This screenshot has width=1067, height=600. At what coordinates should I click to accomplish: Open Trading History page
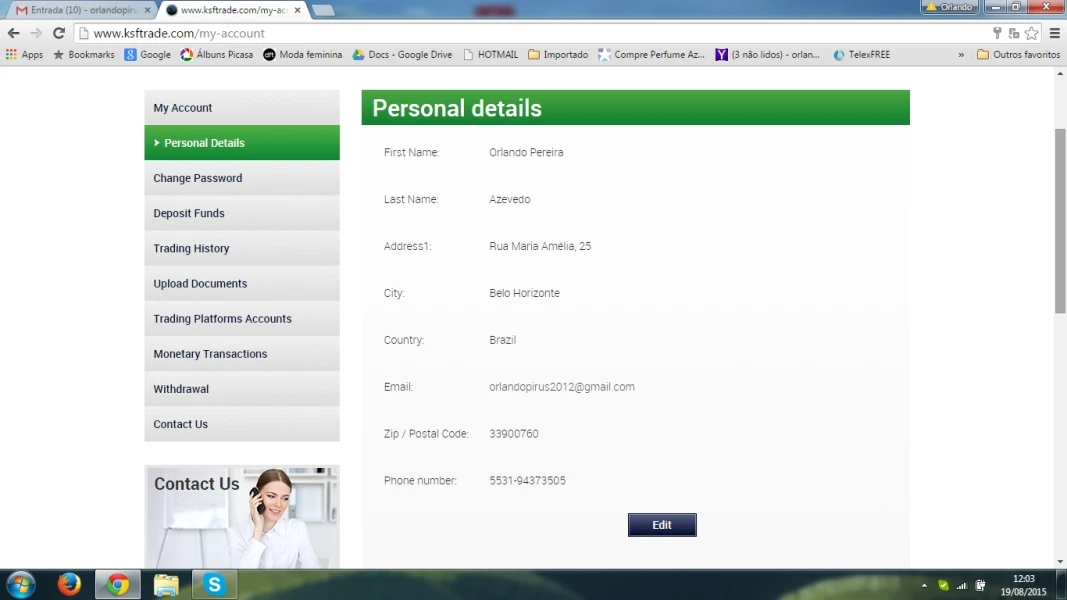242,248
